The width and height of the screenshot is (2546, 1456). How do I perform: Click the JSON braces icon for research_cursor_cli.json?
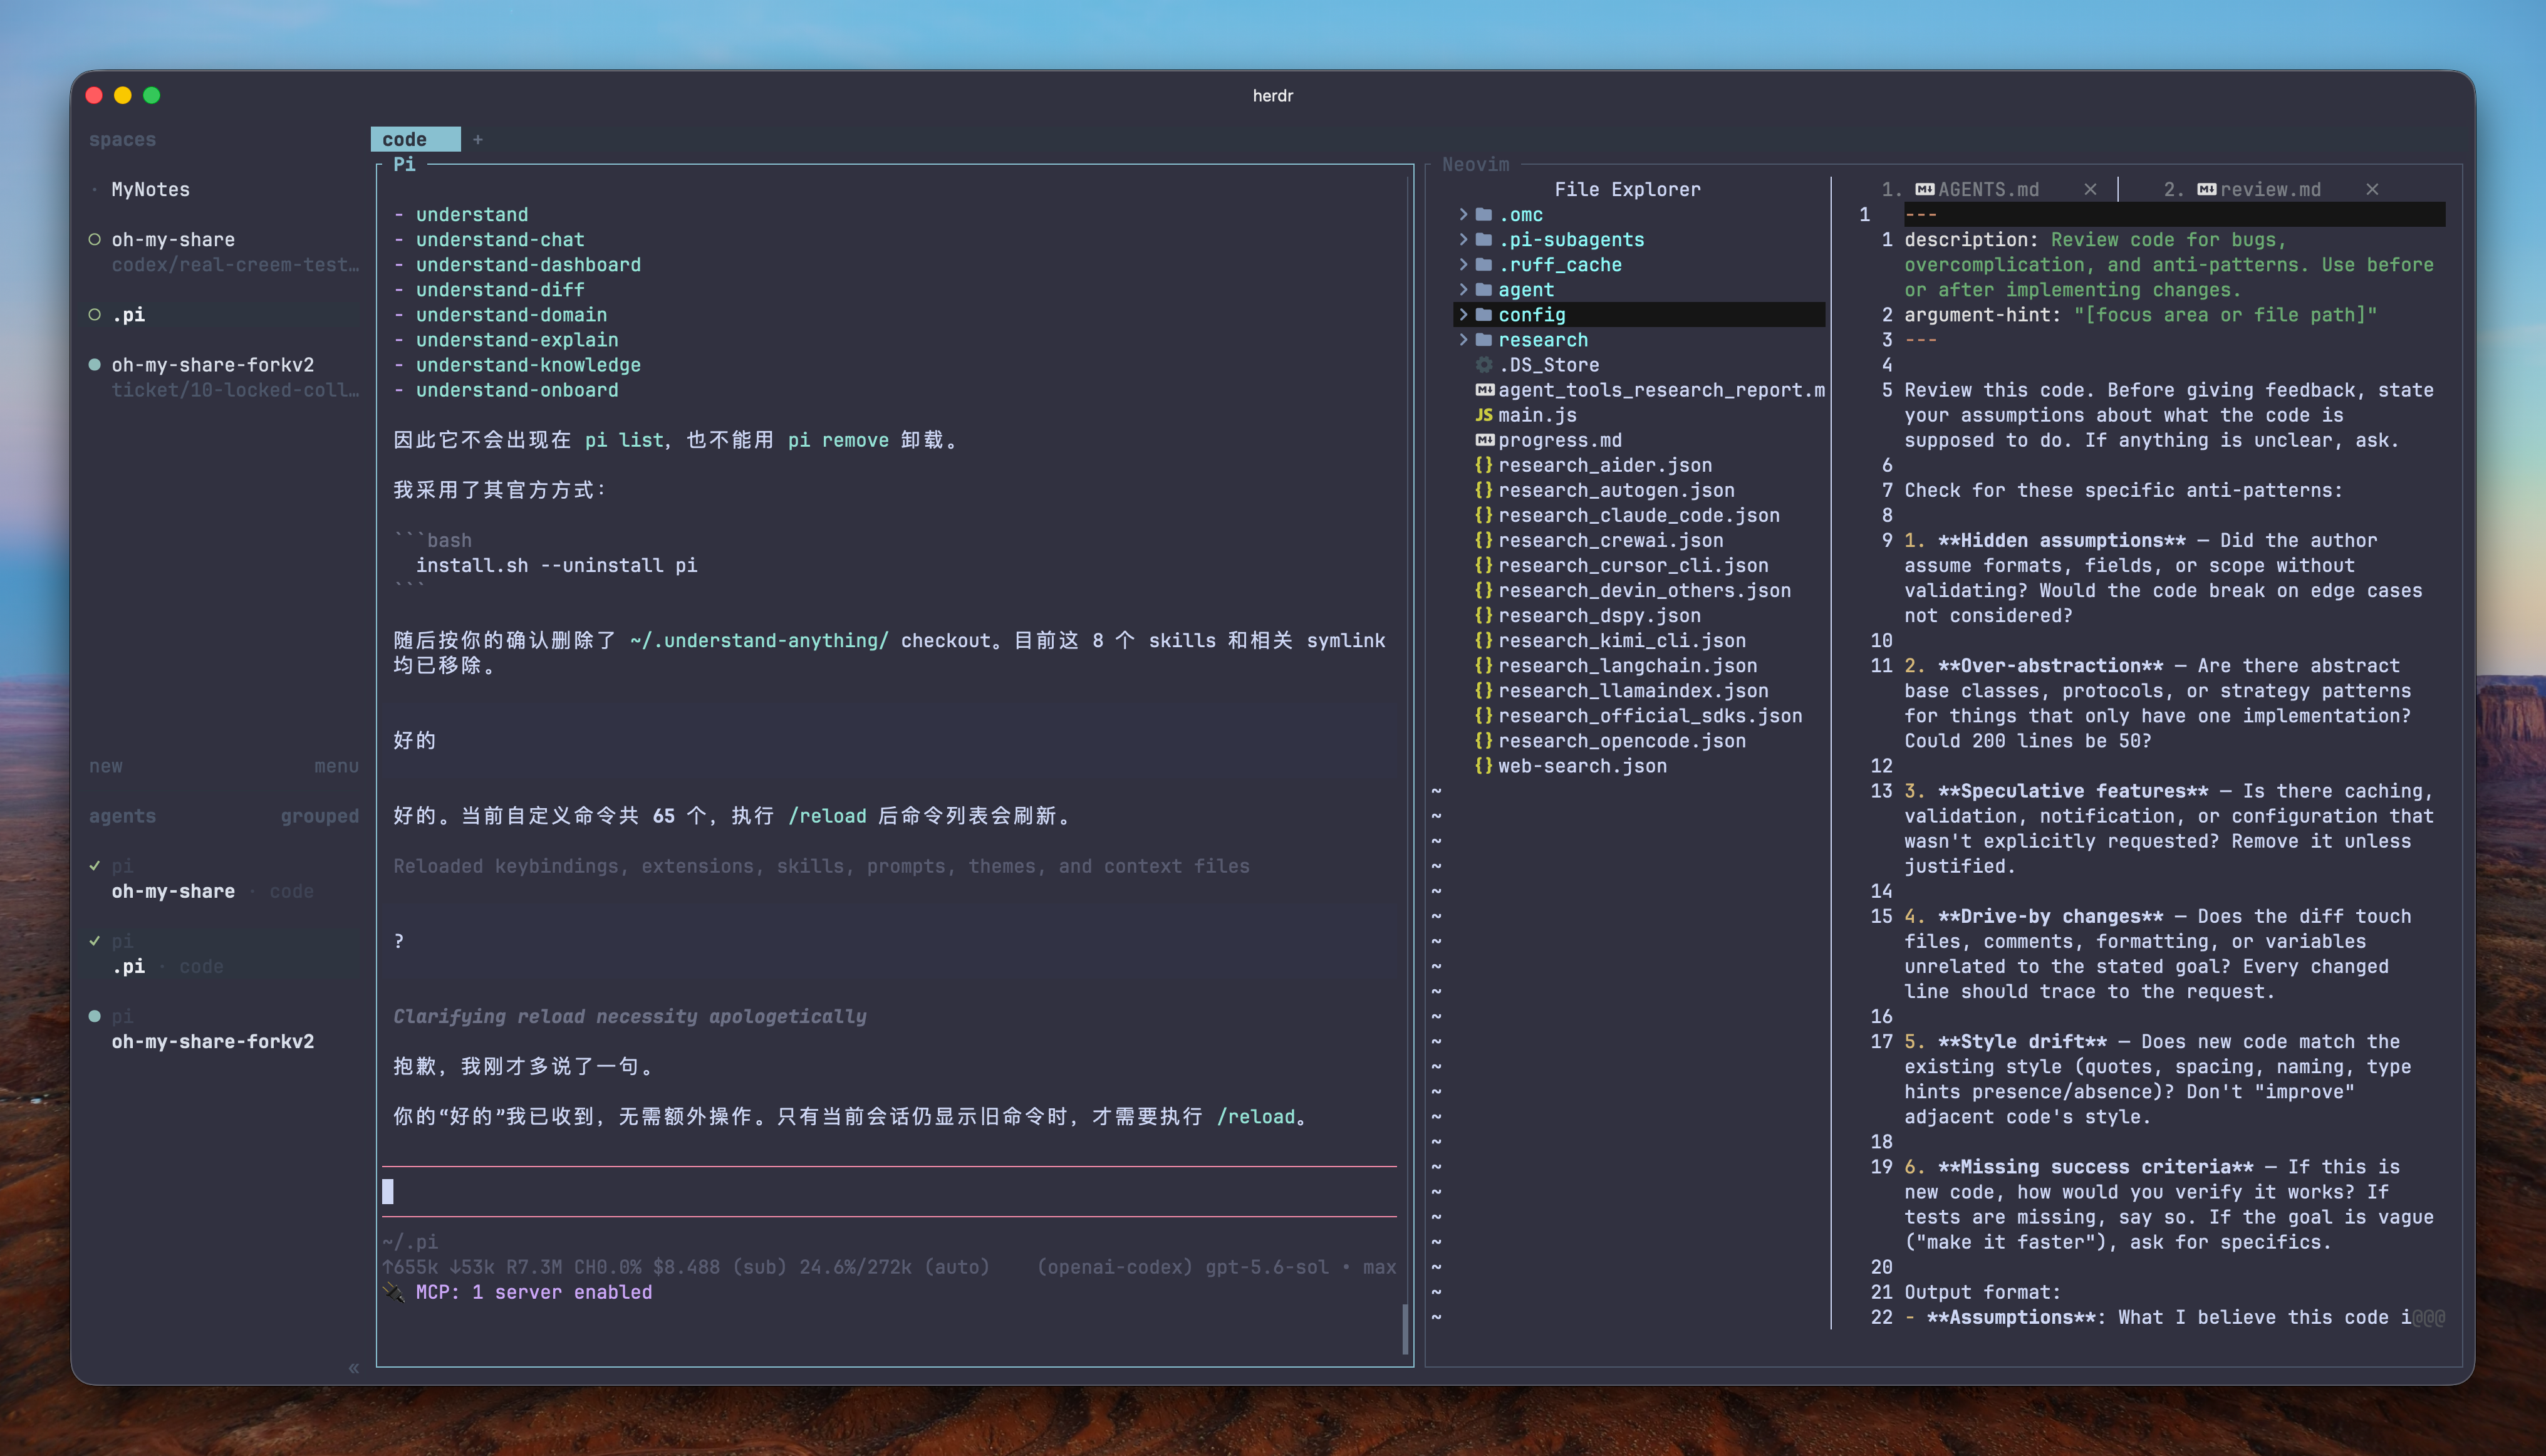point(1484,565)
